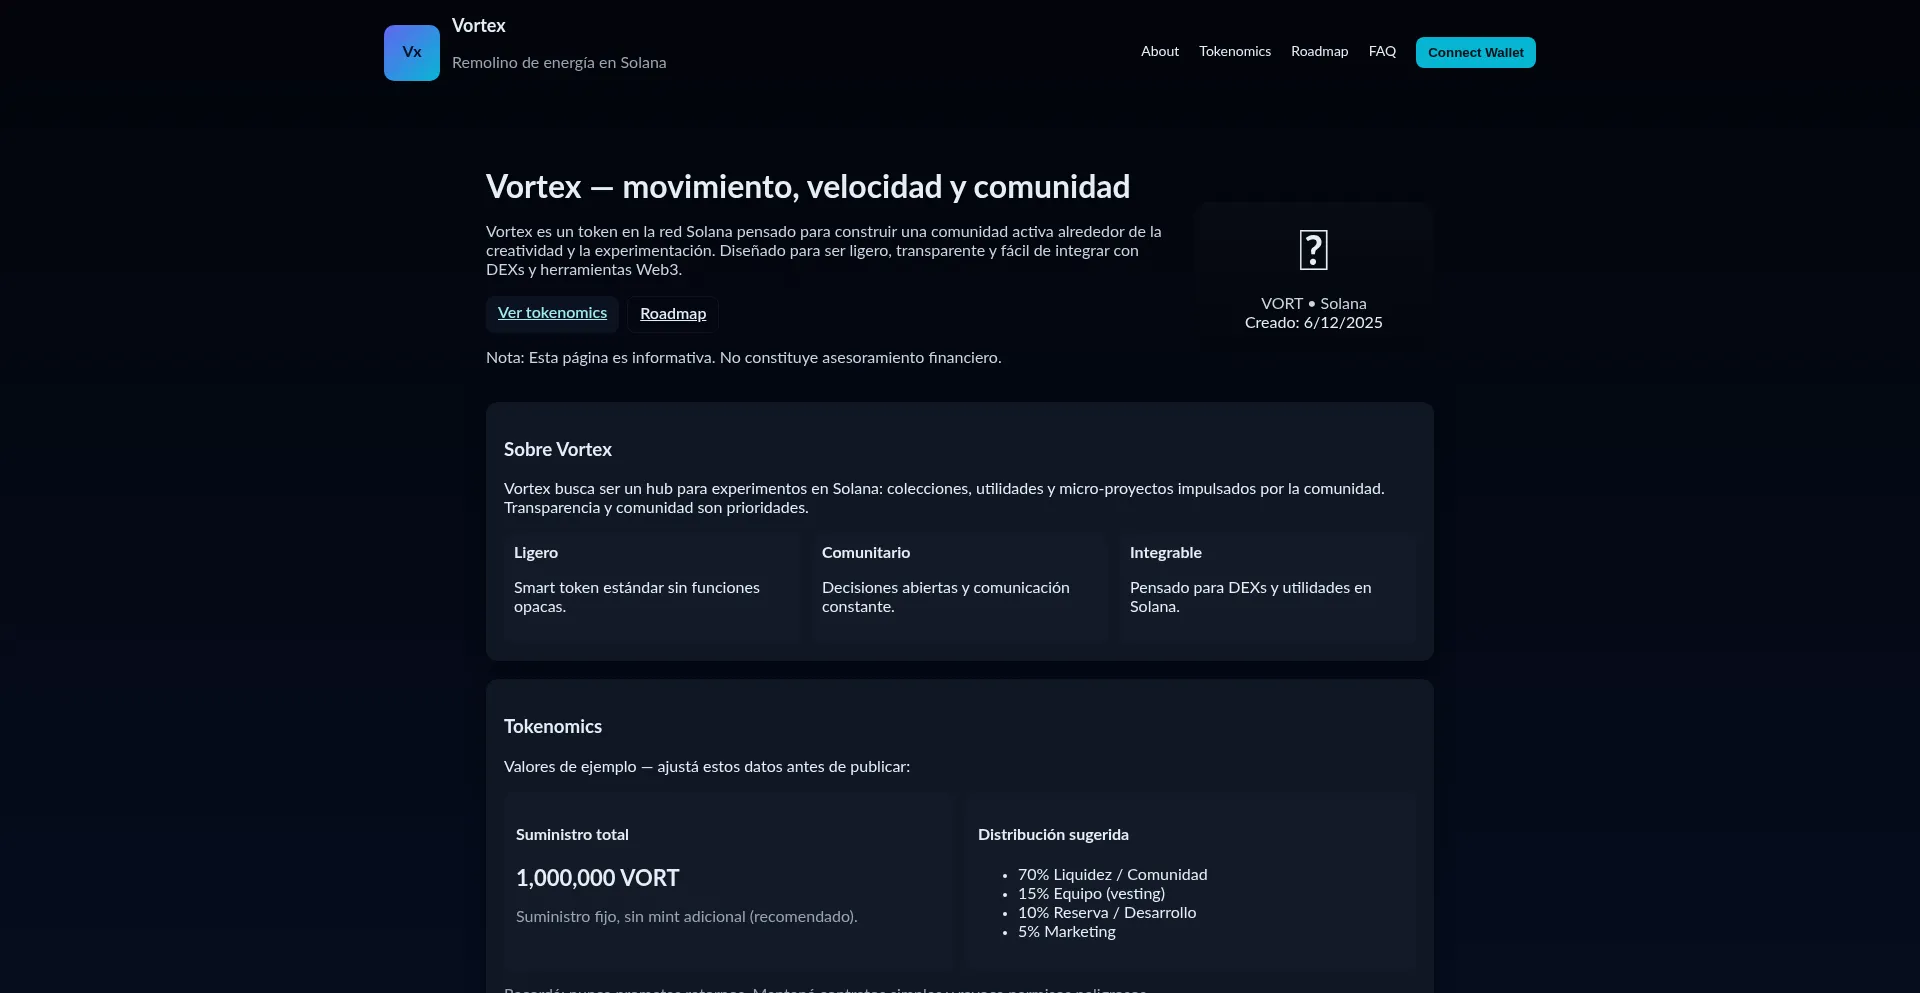Follow the Ver tokenomics link
This screenshot has width=1920, height=993.
552,313
